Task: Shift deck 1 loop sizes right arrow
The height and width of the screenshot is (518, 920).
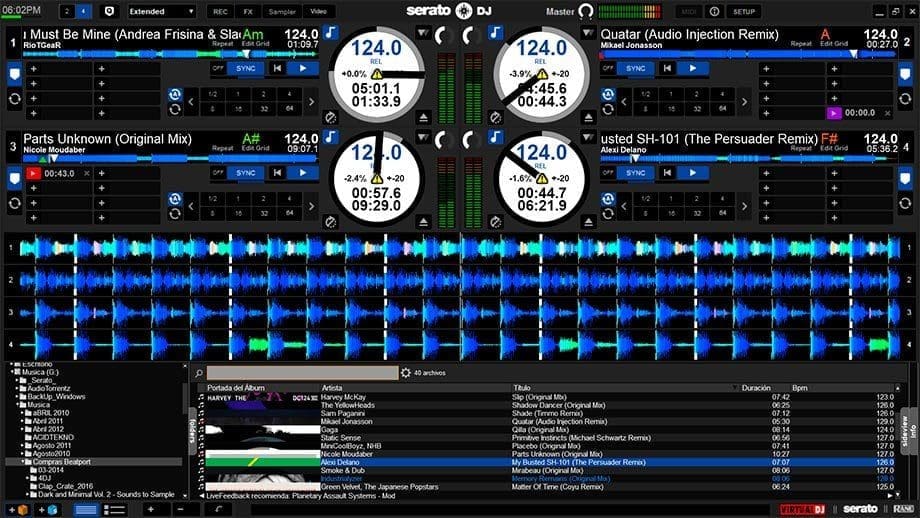Action: coord(312,101)
